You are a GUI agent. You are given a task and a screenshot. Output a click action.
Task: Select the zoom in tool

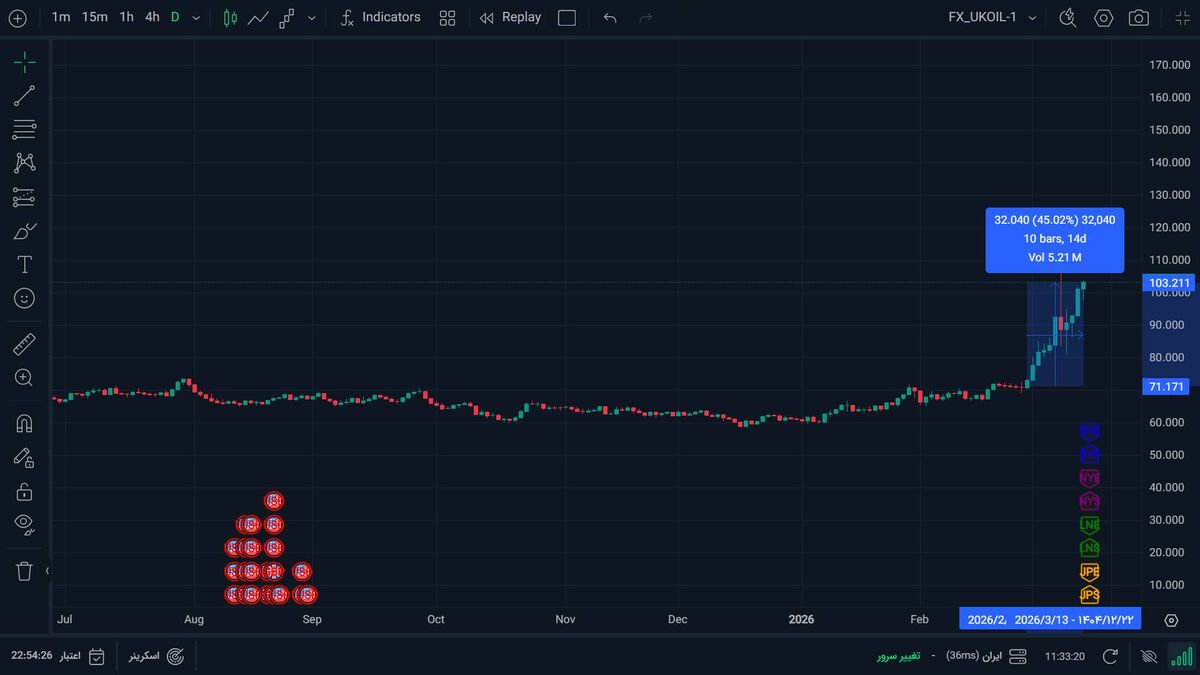24,378
